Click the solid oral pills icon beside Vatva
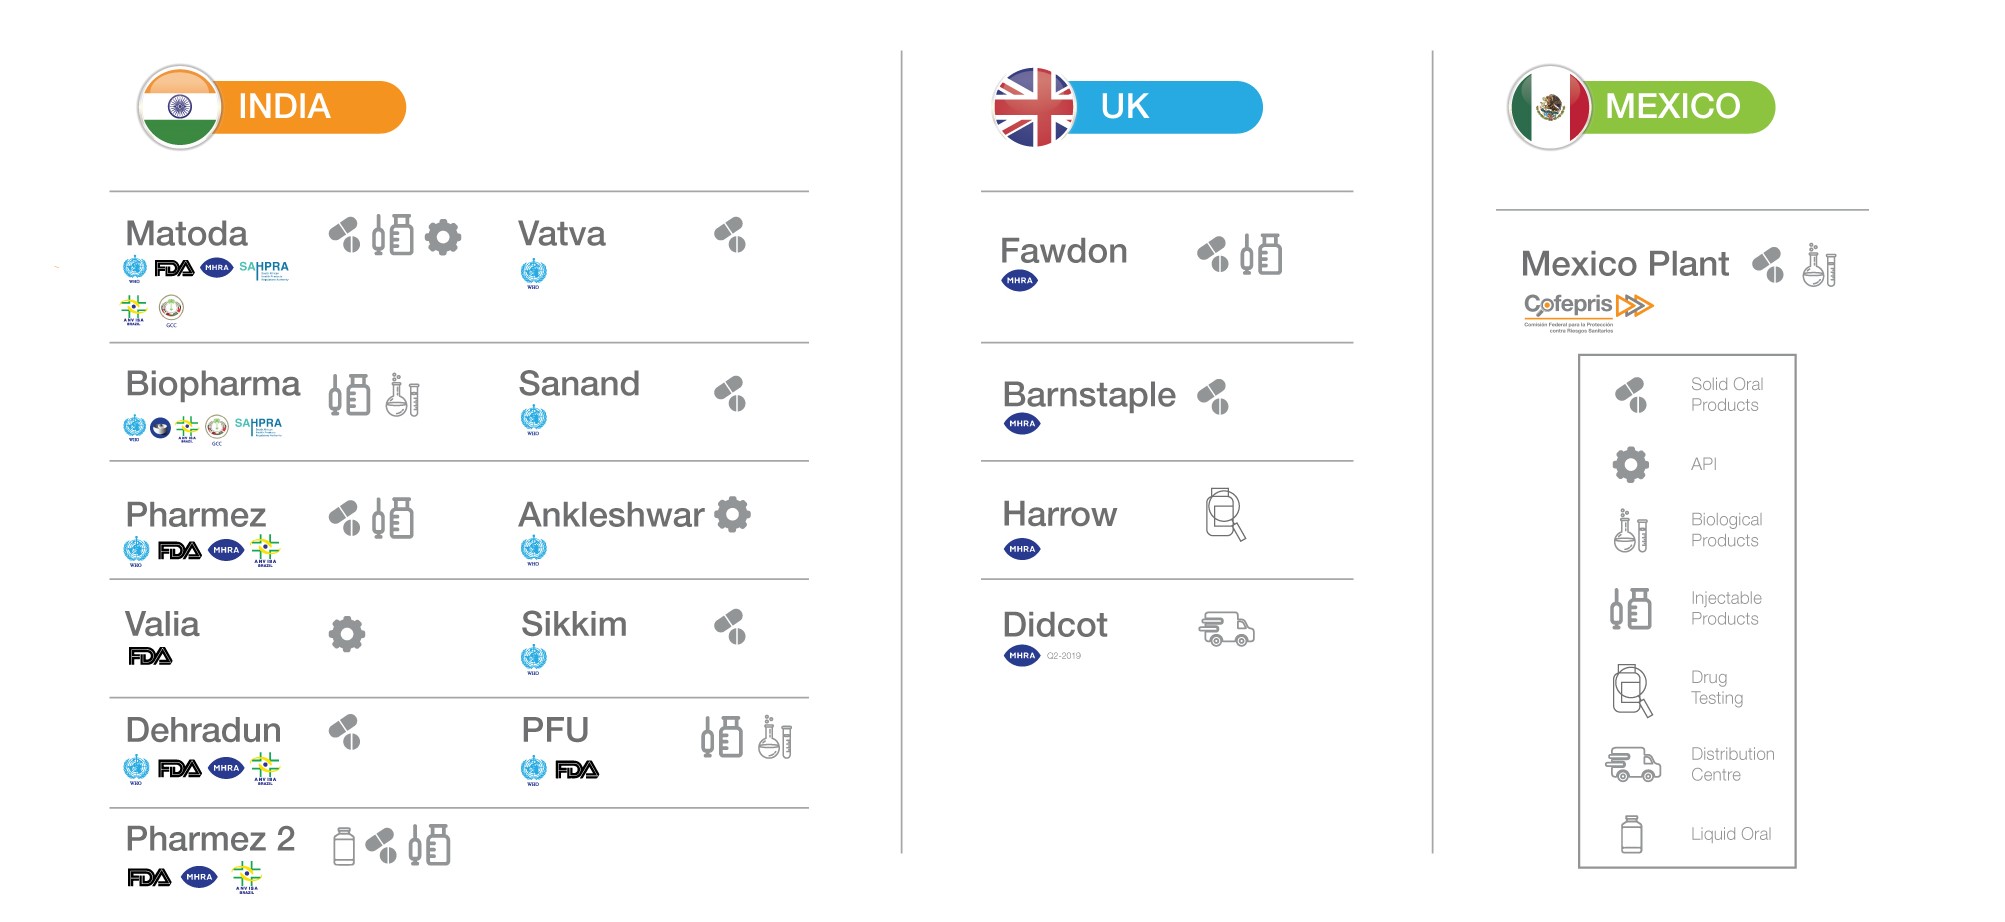2005x922 pixels. (x=730, y=235)
